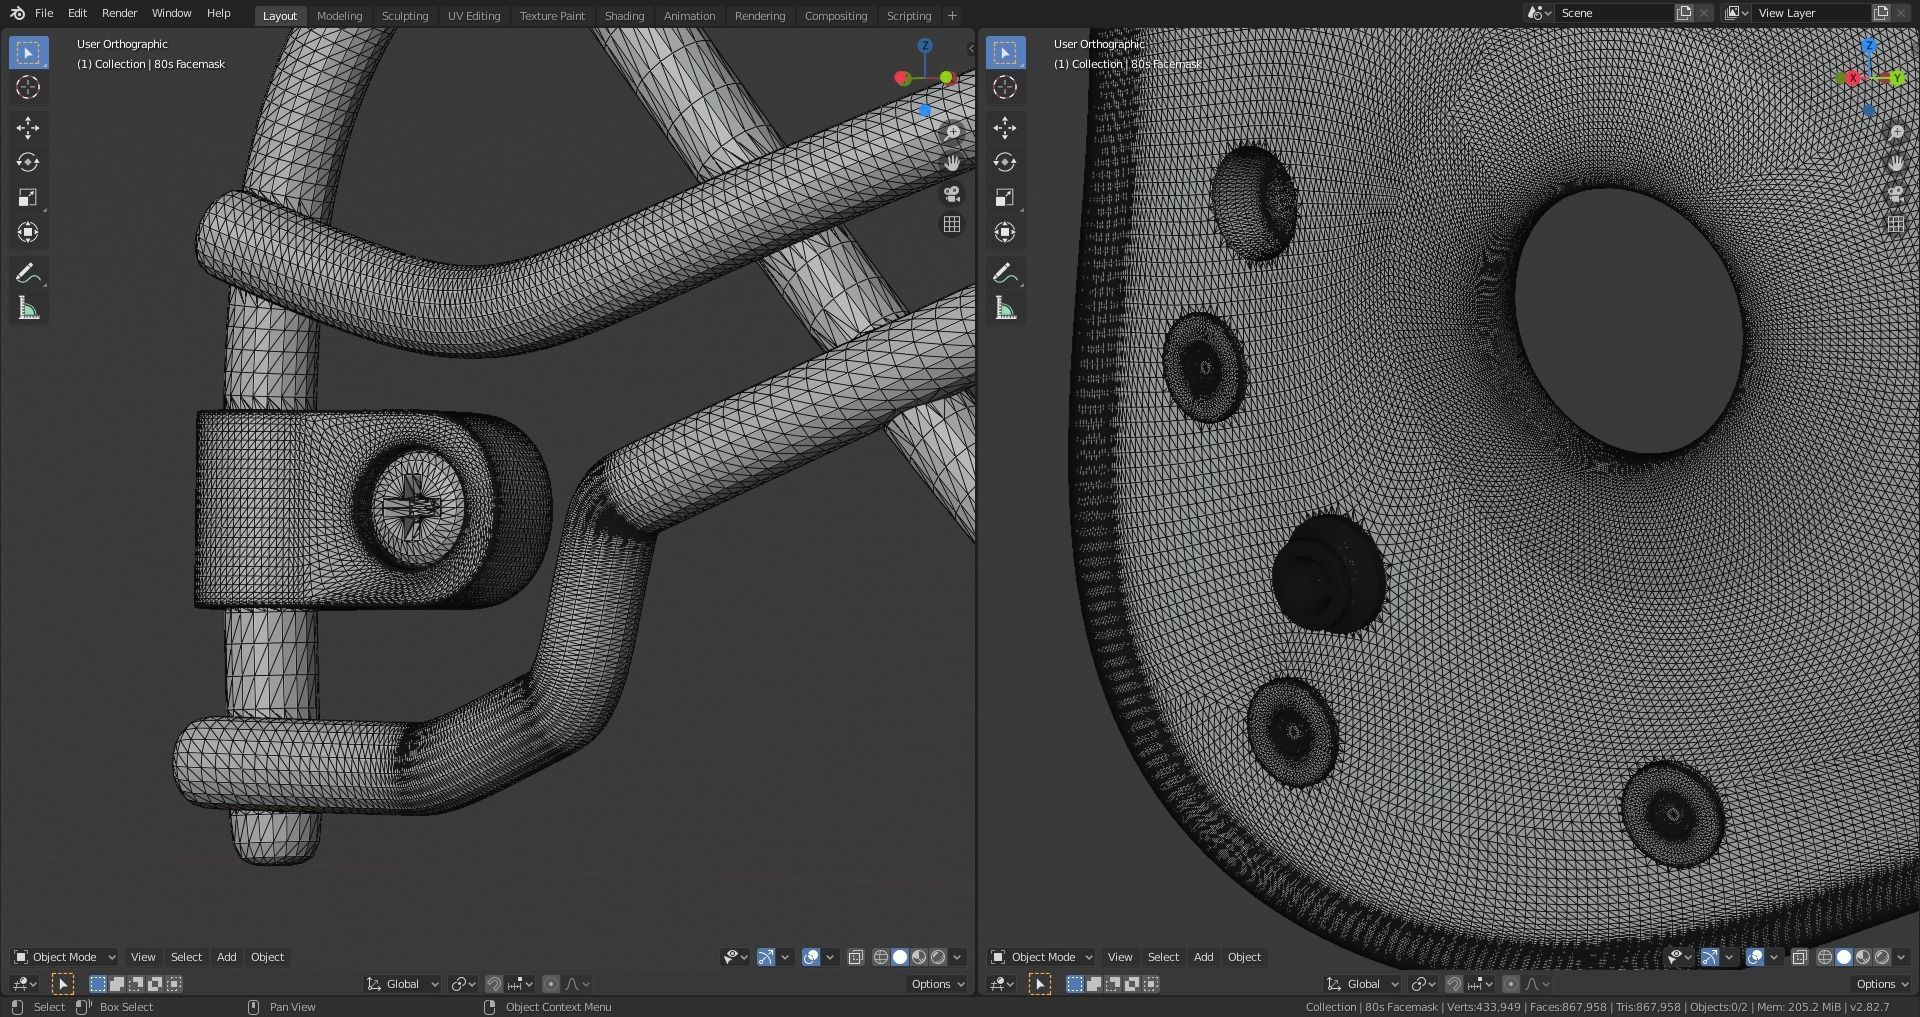Open the Scripting workspace tab
The width and height of the screenshot is (1920, 1017).
tap(909, 16)
